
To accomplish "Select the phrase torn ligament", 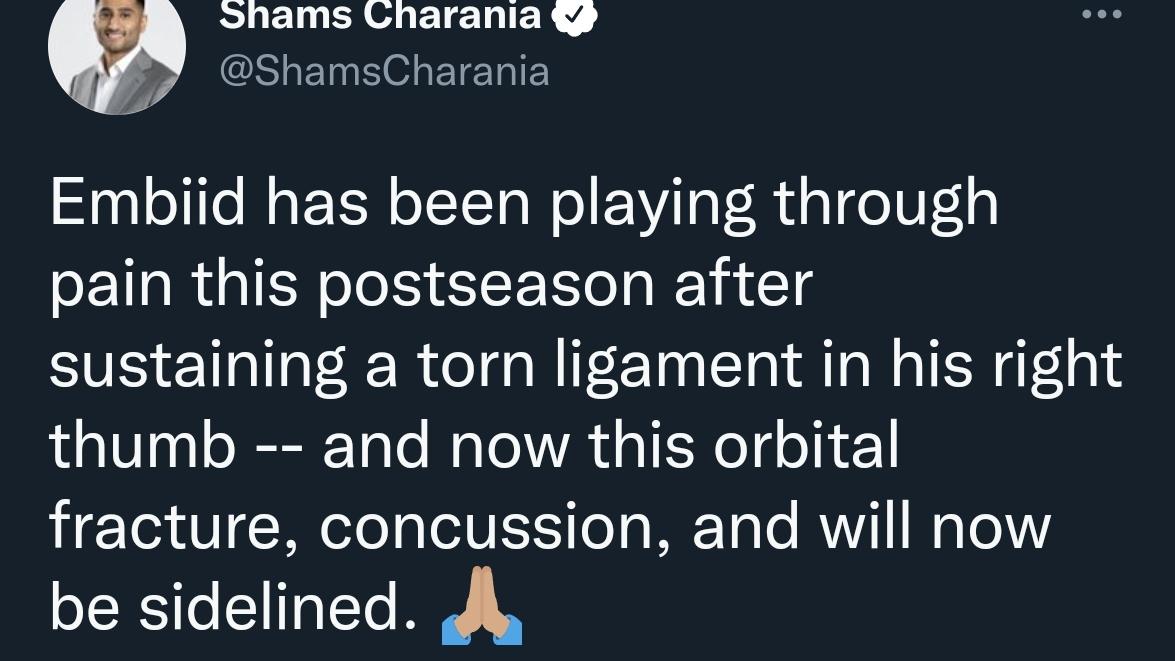I will (x=609, y=366).
